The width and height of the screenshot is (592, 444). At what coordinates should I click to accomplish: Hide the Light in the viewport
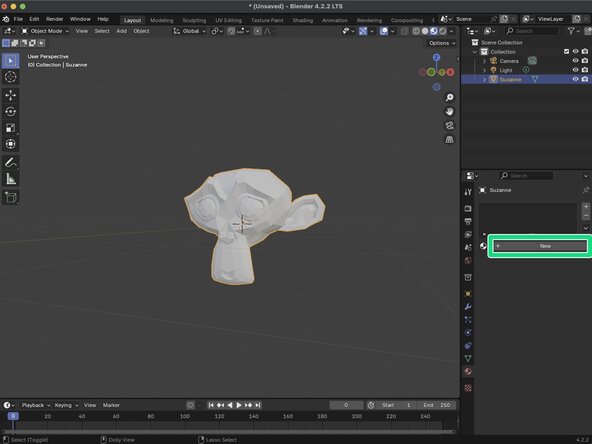click(x=575, y=70)
